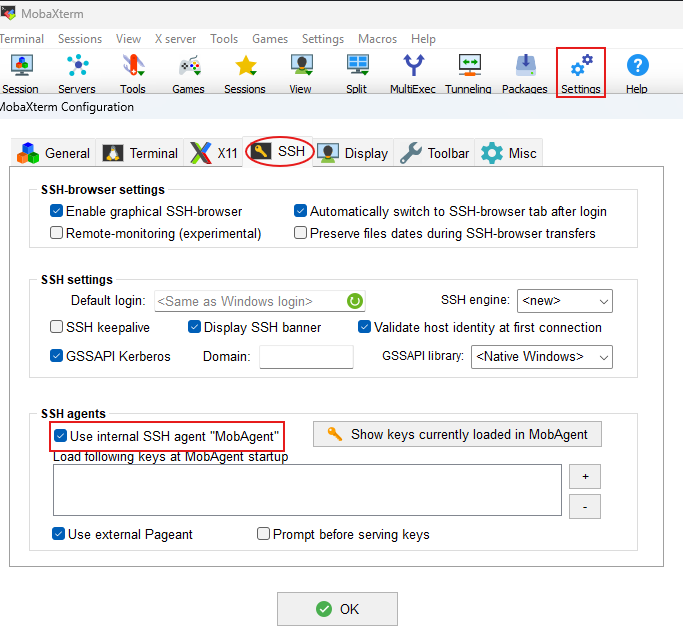Viewport: 683px width, 631px height.
Task: Click the Games gamepad toolbar icon
Action: 189,74
